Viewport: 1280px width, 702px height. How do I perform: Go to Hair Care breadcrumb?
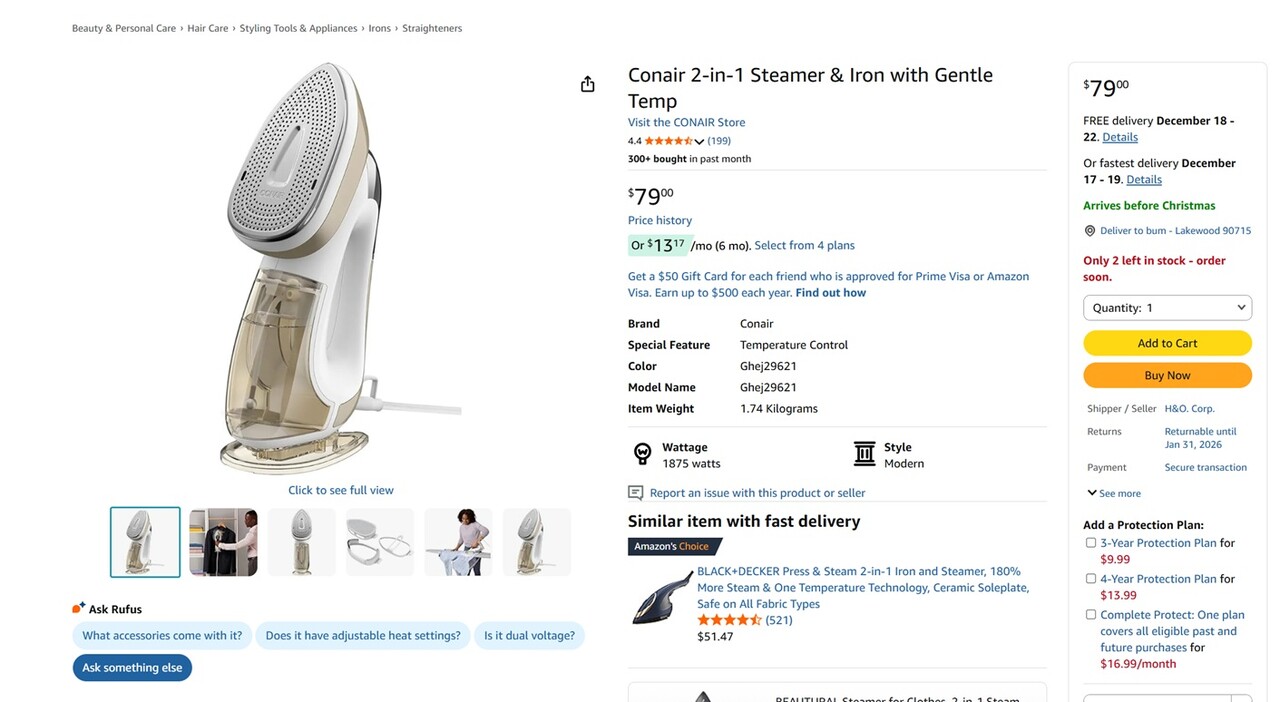[x=208, y=28]
